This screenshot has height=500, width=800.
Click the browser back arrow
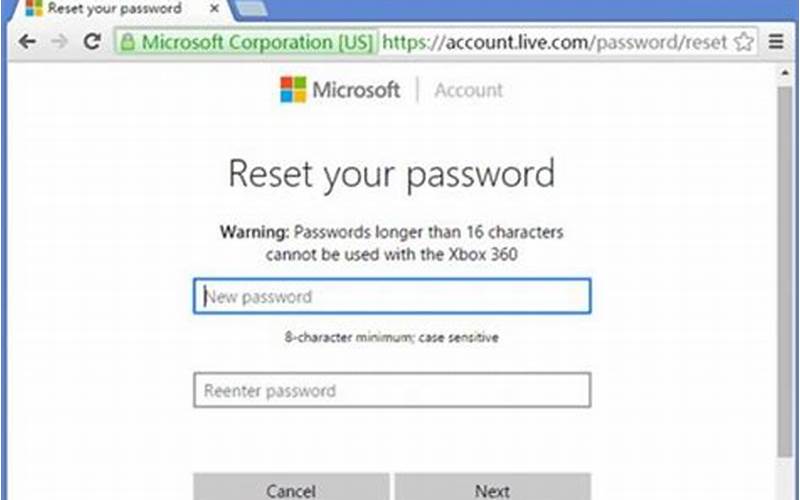click(27, 41)
